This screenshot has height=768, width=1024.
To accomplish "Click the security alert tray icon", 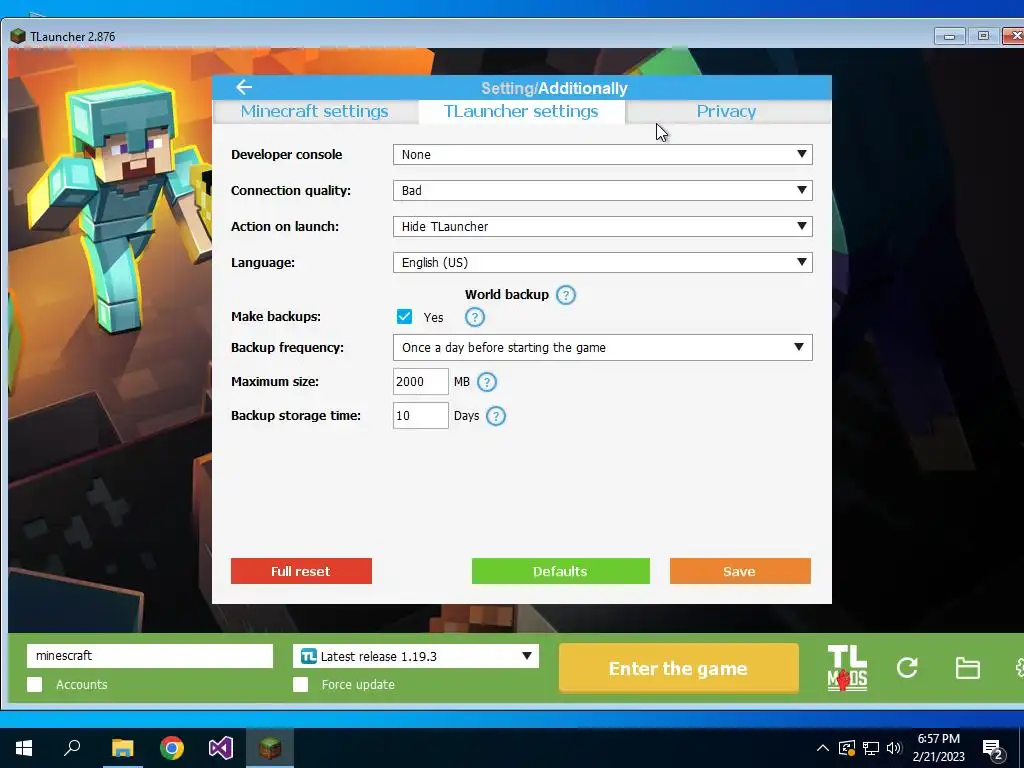I will (x=846, y=748).
